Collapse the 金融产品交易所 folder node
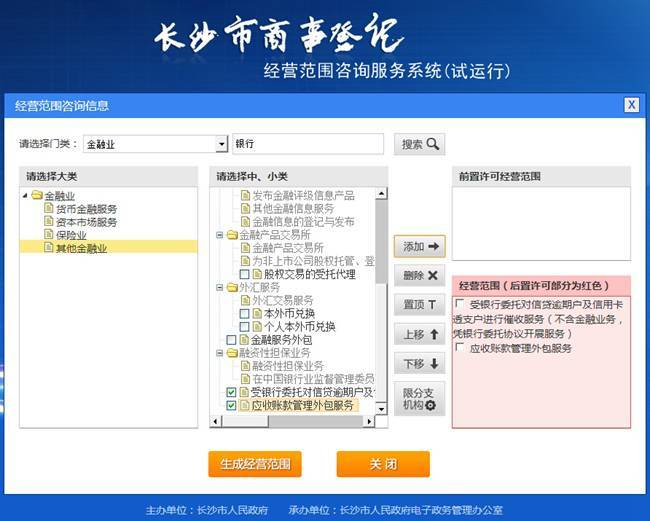 220,235
